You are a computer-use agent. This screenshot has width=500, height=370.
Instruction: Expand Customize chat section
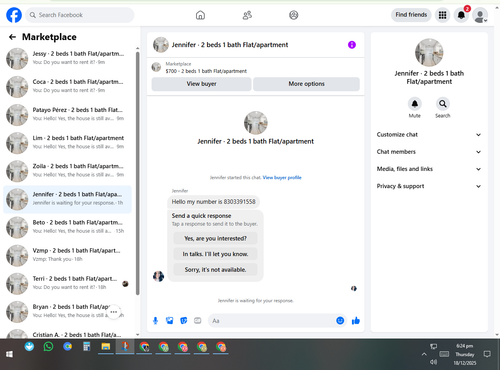[x=429, y=135]
